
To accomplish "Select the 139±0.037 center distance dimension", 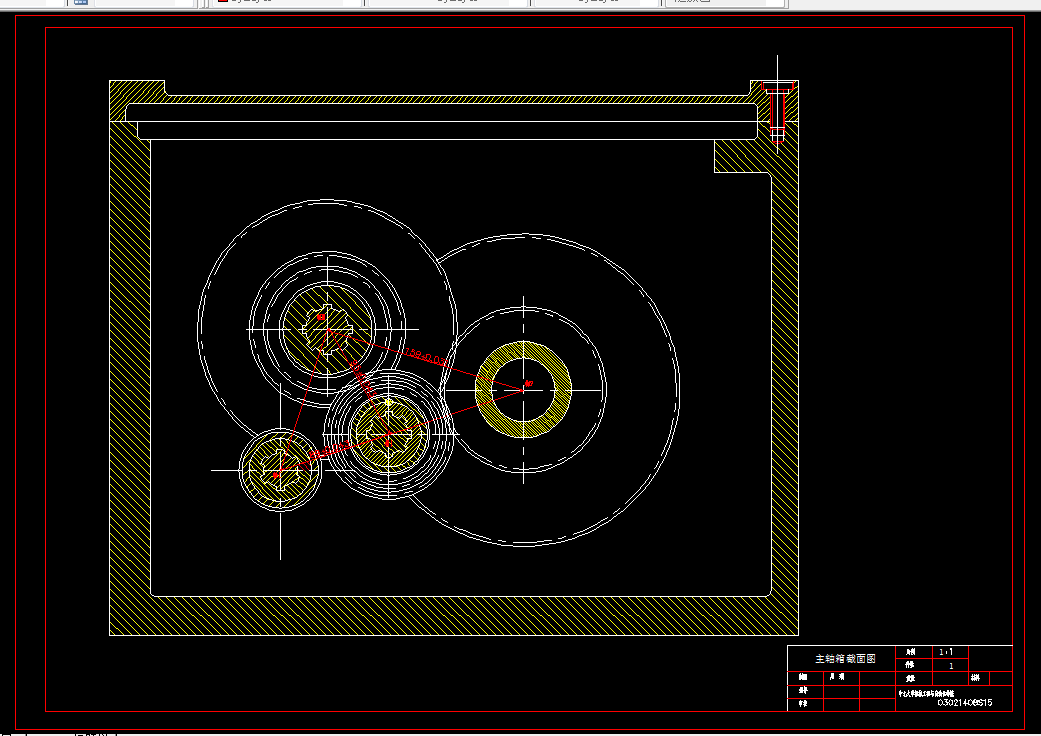I will pyautogui.click(x=427, y=358).
